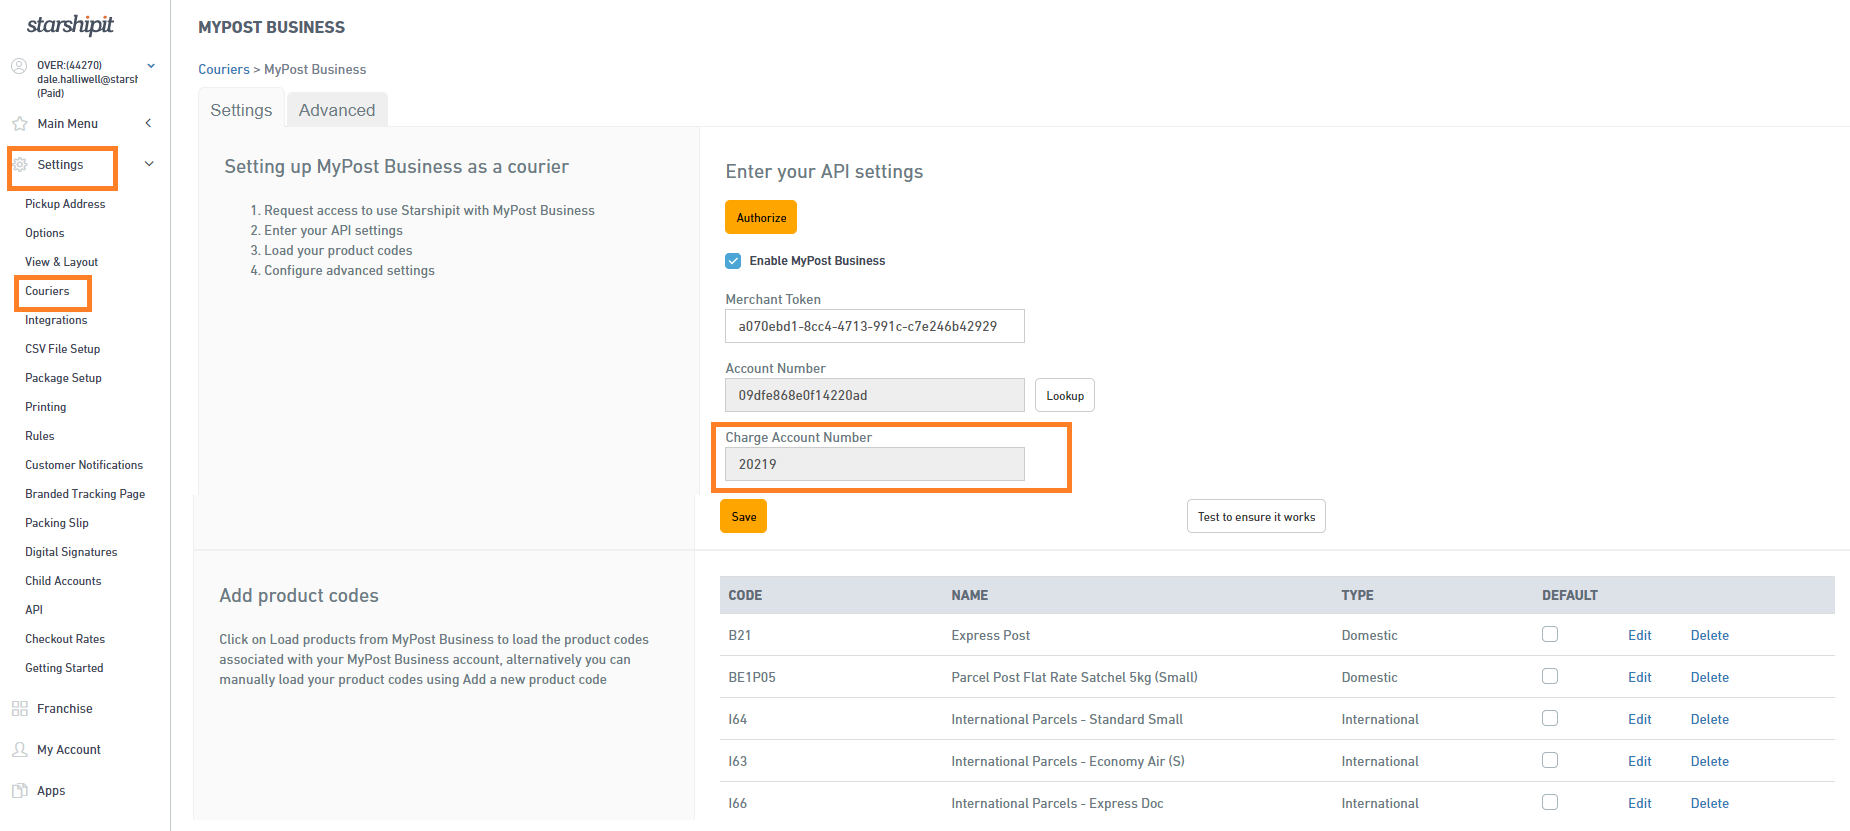Open Rules settings
1850x831 pixels.
tap(40, 436)
